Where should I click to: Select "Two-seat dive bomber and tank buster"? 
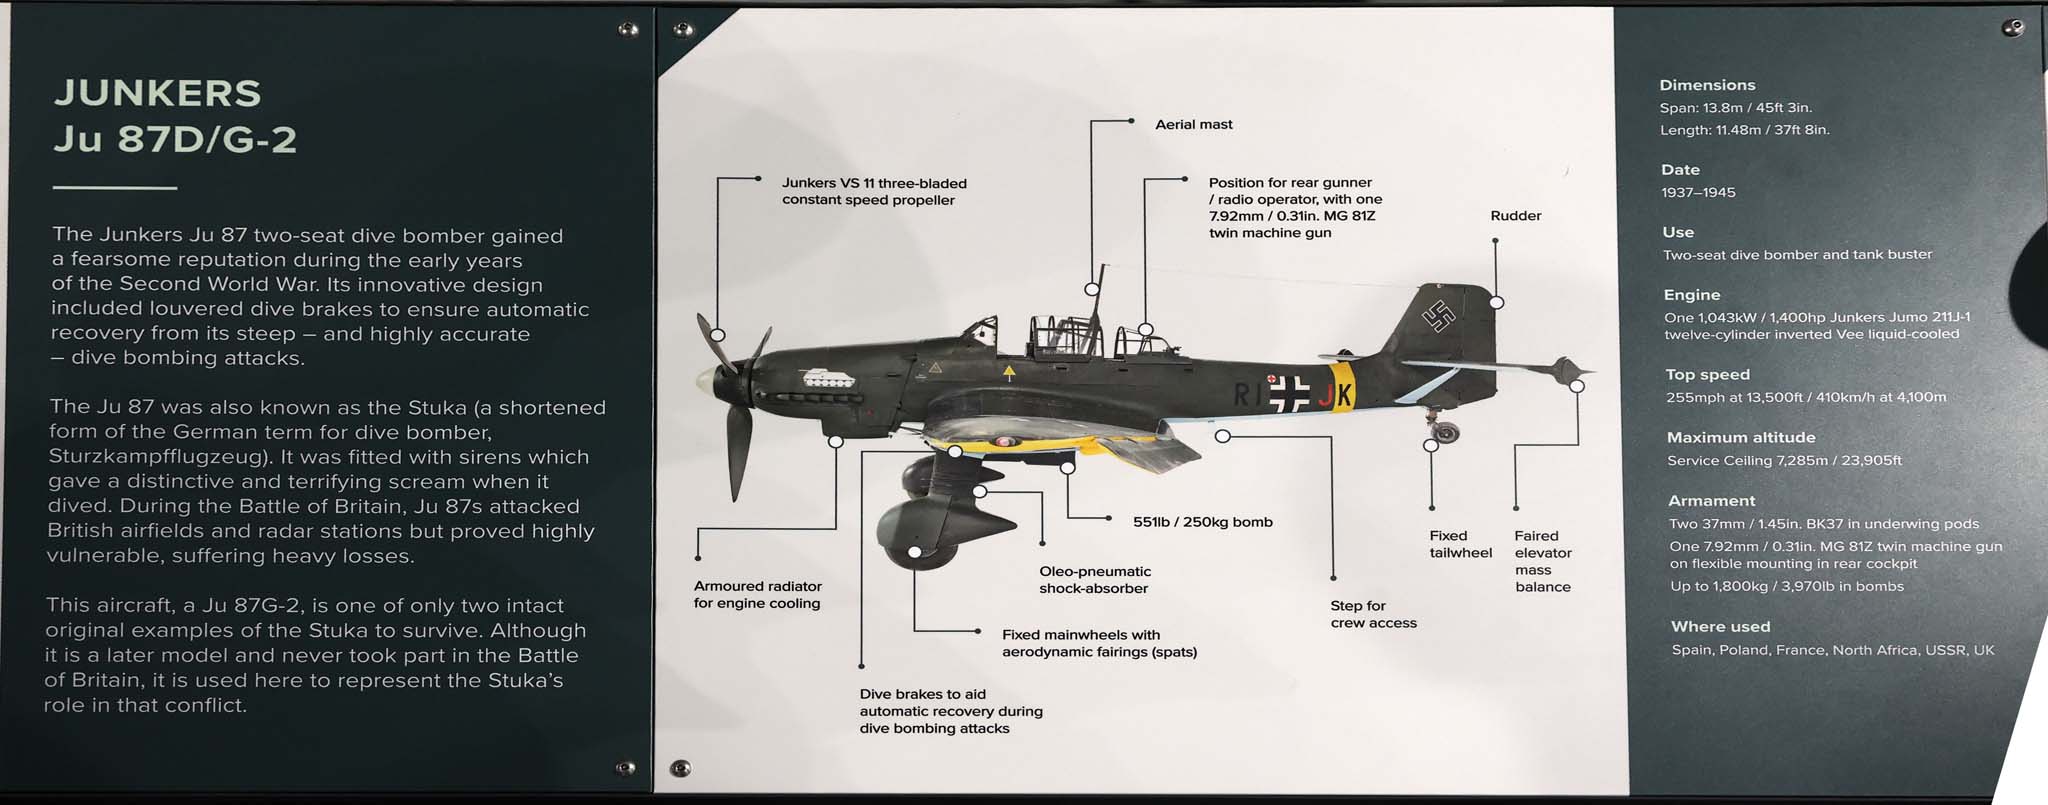pyautogui.click(x=1797, y=255)
